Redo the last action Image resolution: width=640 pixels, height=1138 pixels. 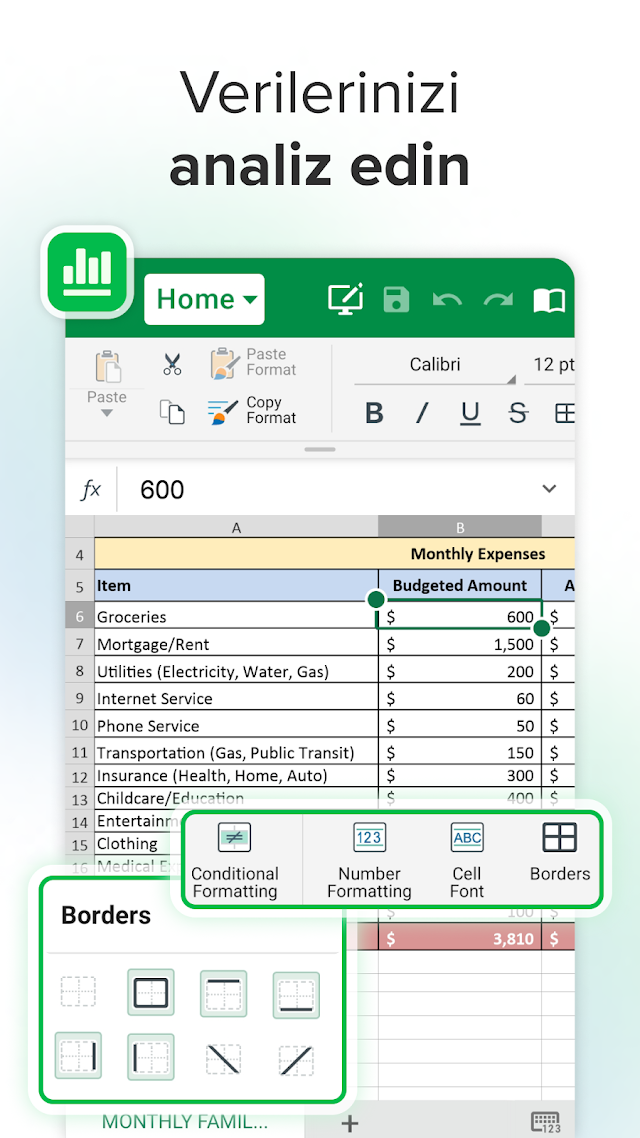coord(499,300)
